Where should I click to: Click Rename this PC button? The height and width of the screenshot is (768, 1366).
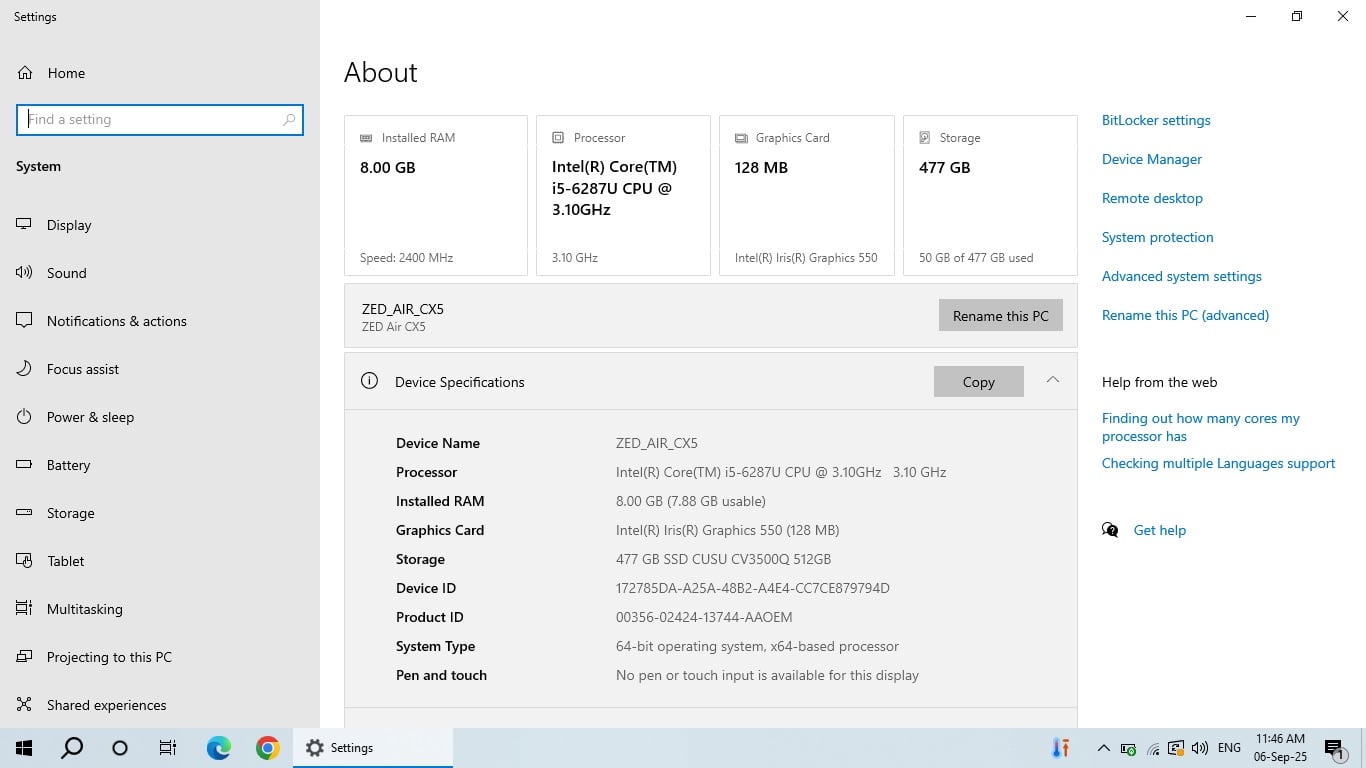point(1001,316)
